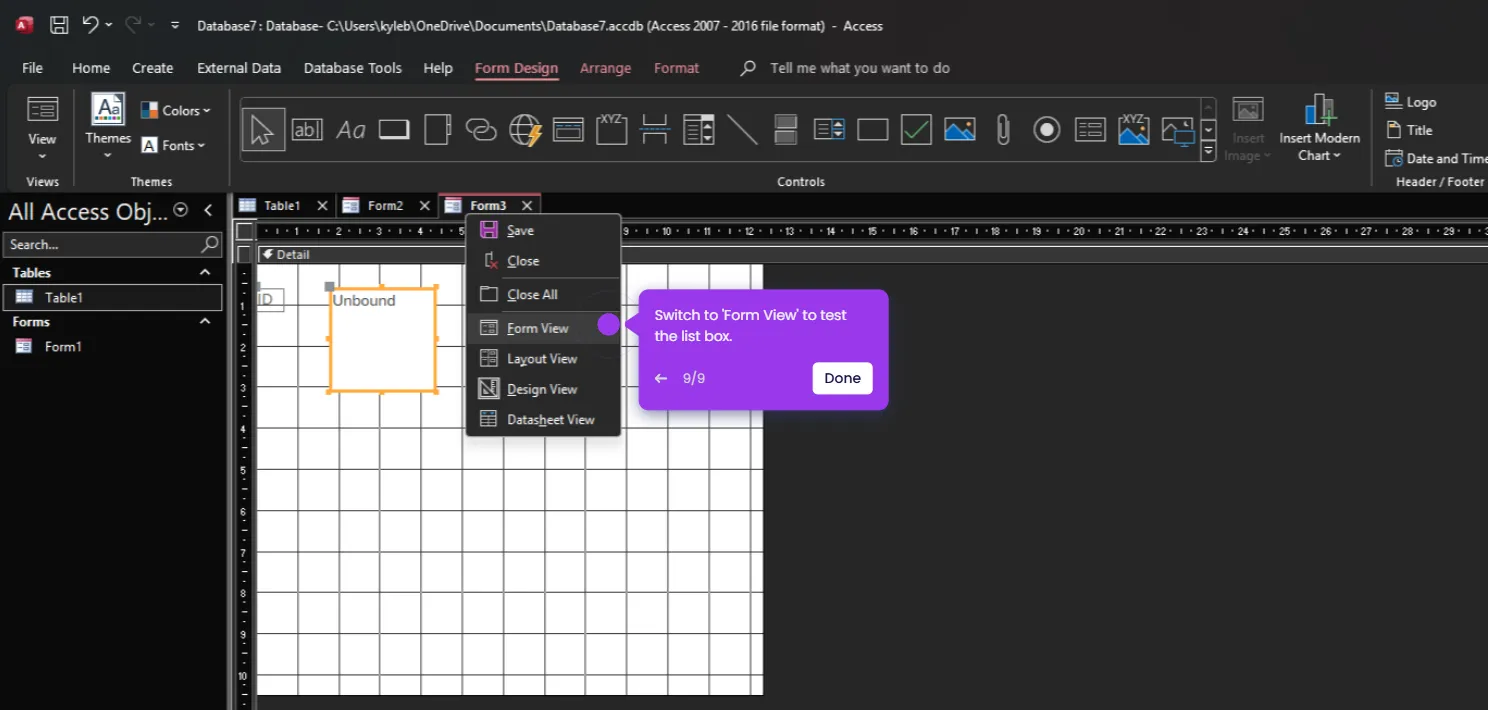
Task: Click Done on the purple tutorial tooltip
Action: coord(841,378)
